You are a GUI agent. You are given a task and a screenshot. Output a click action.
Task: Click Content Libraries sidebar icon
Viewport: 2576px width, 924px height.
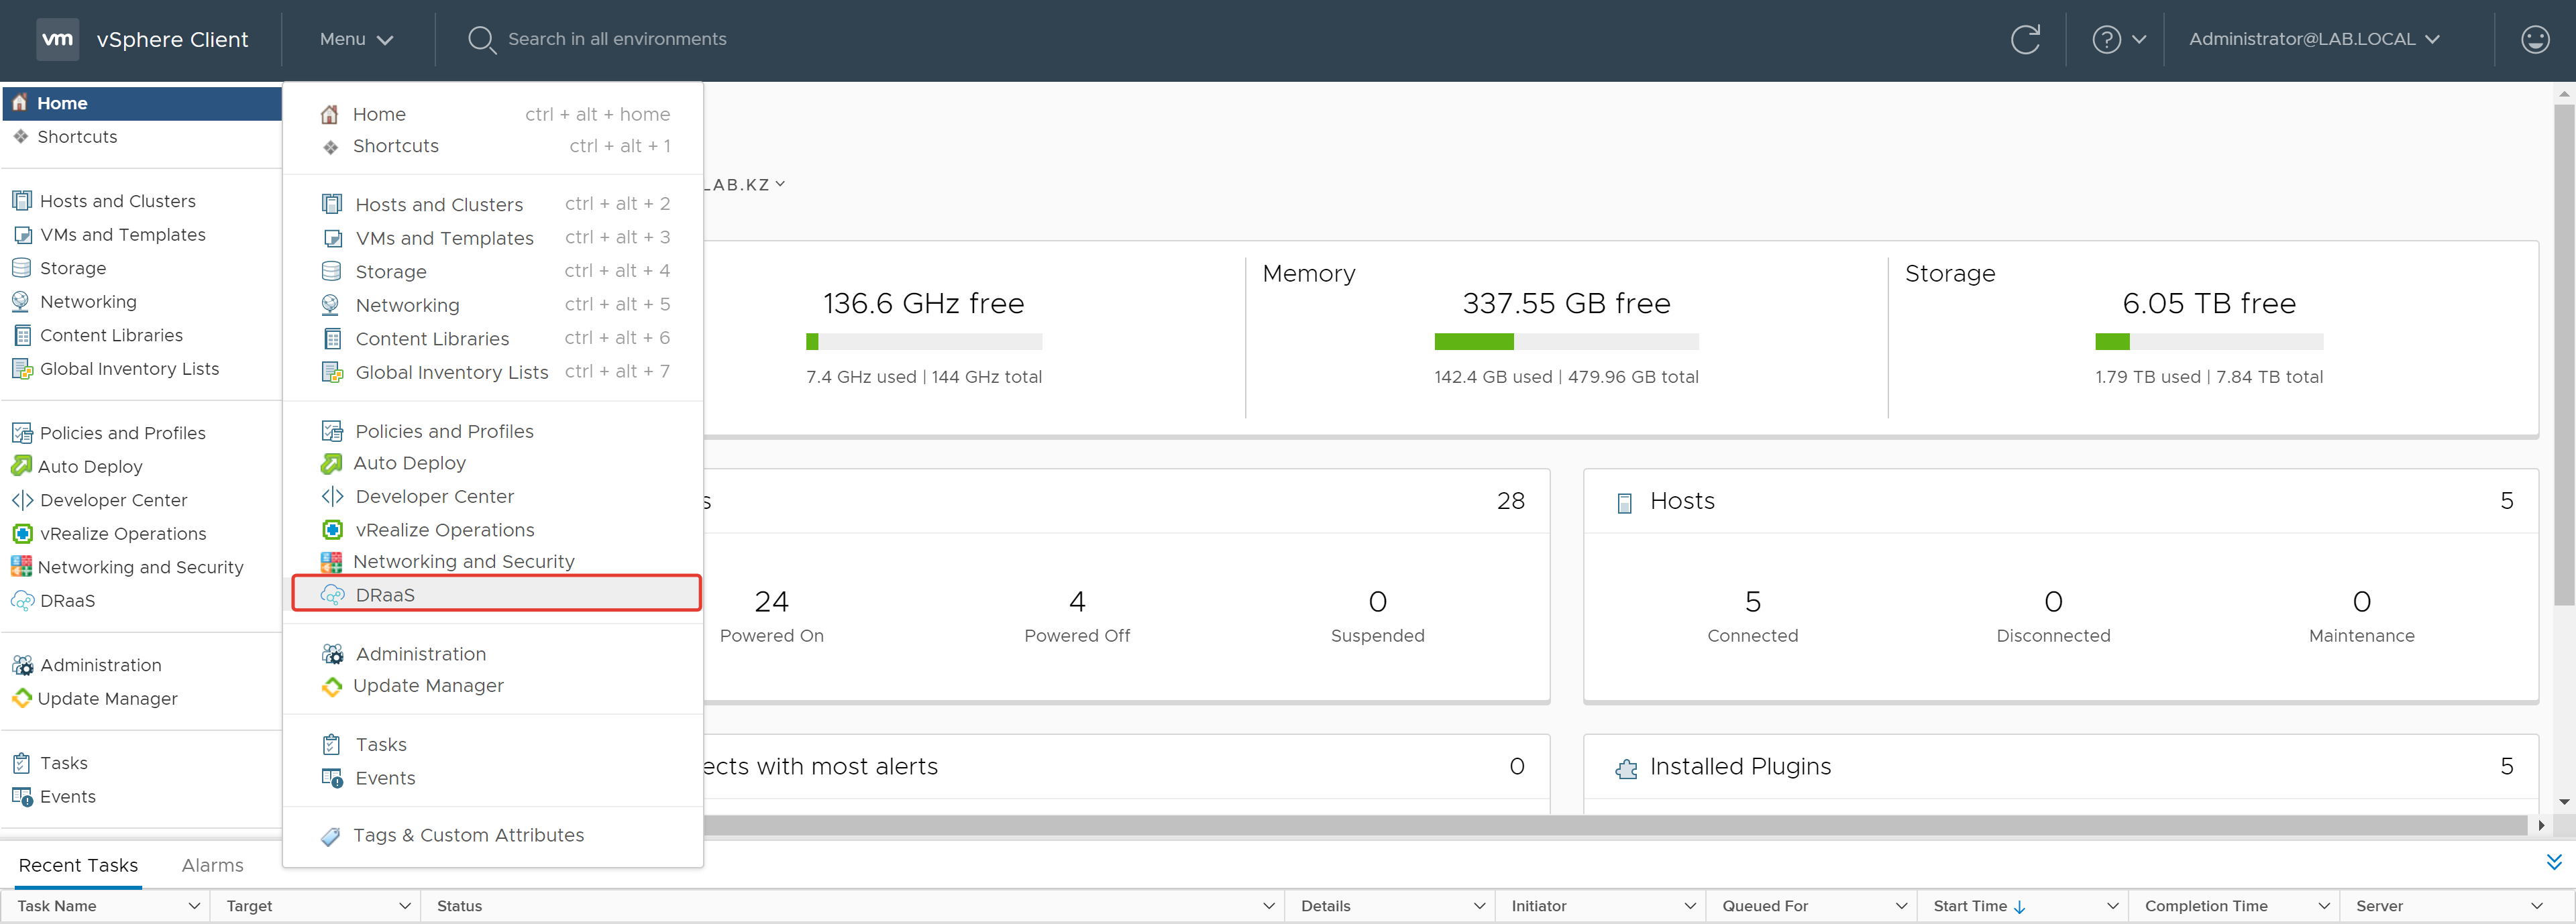pyautogui.click(x=22, y=335)
